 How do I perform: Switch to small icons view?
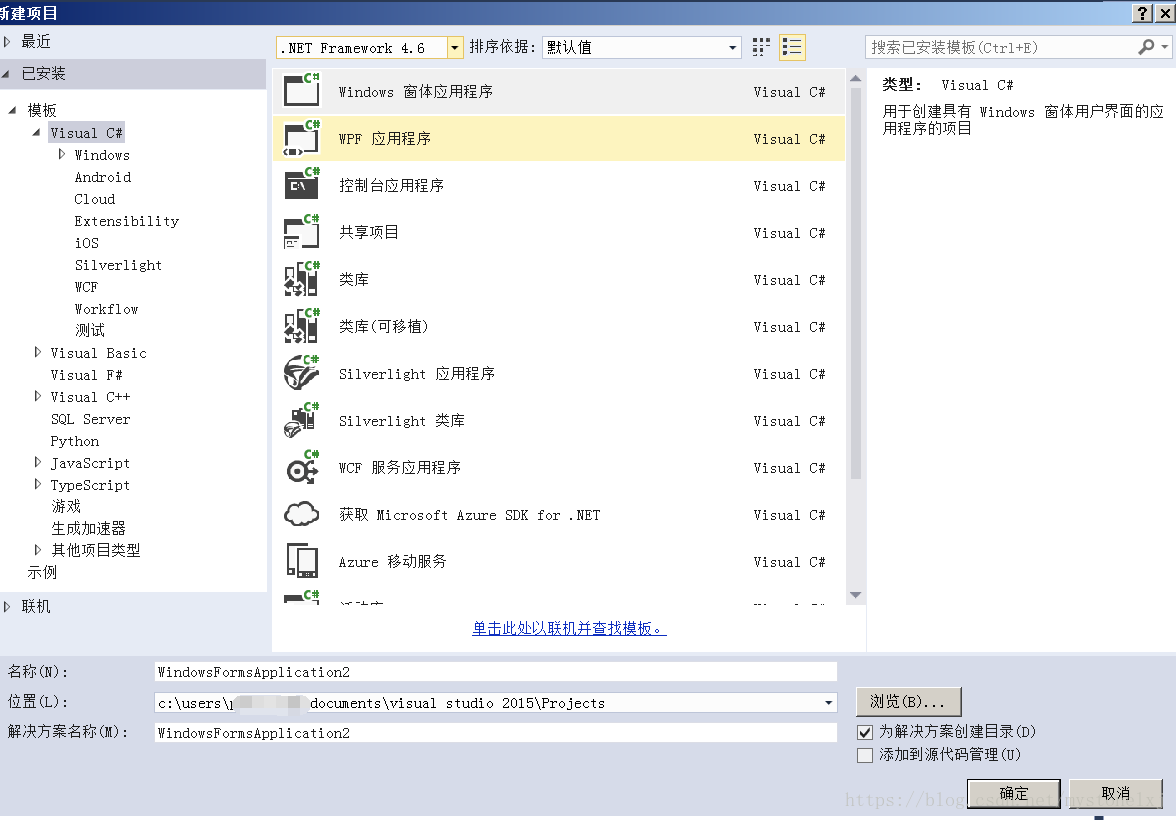[x=760, y=47]
